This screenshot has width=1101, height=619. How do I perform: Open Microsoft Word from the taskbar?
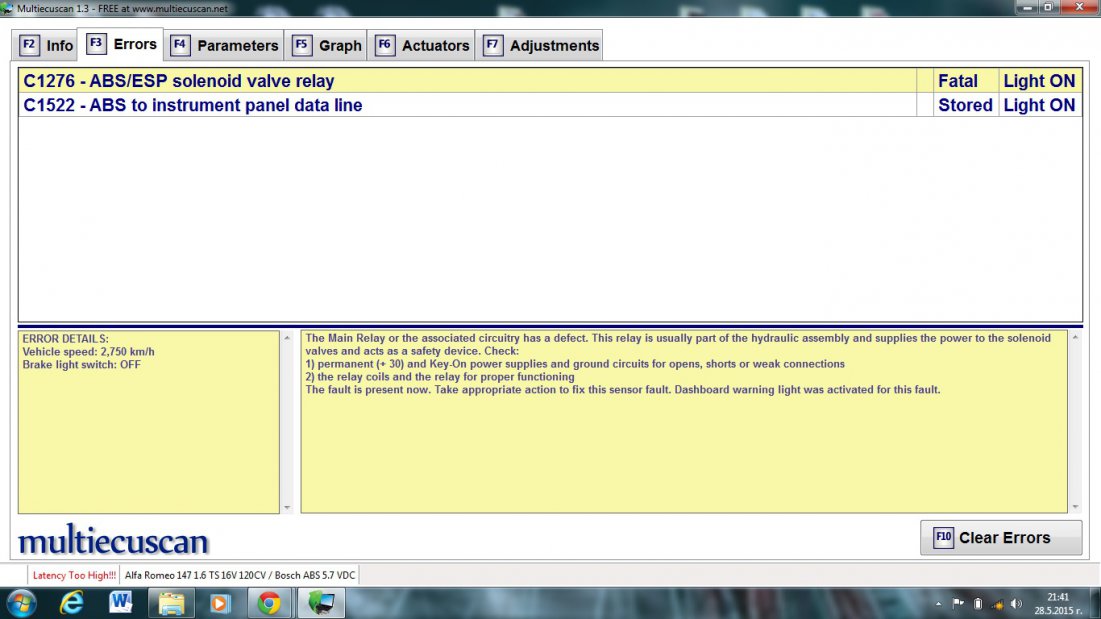[121, 603]
